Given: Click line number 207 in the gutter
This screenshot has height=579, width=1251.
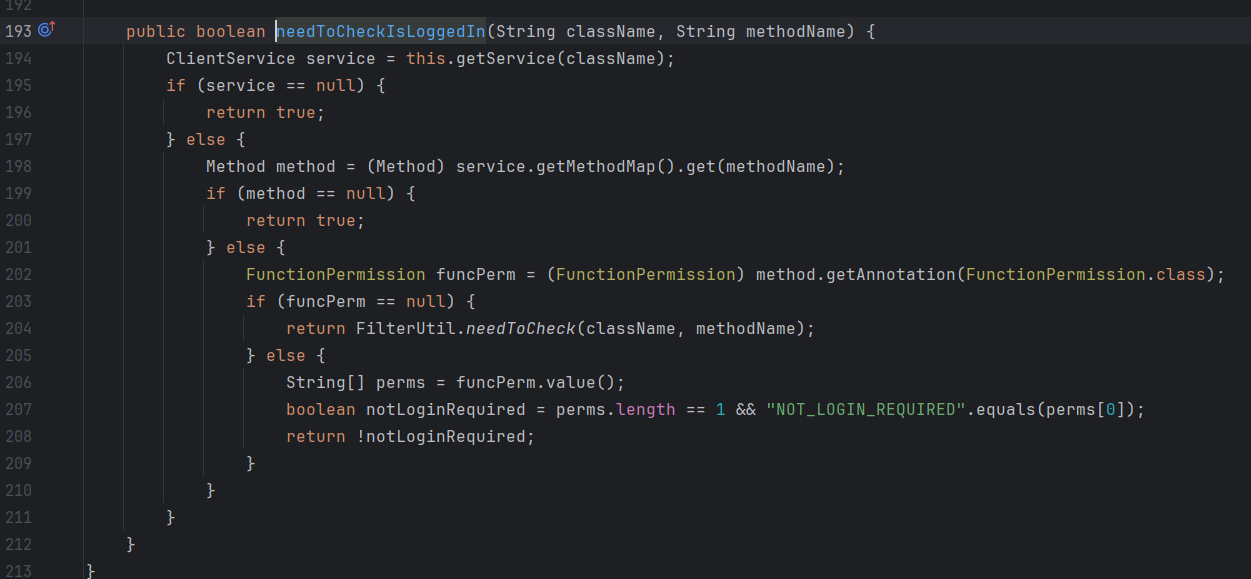Looking at the screenshot, I should 18,409.
